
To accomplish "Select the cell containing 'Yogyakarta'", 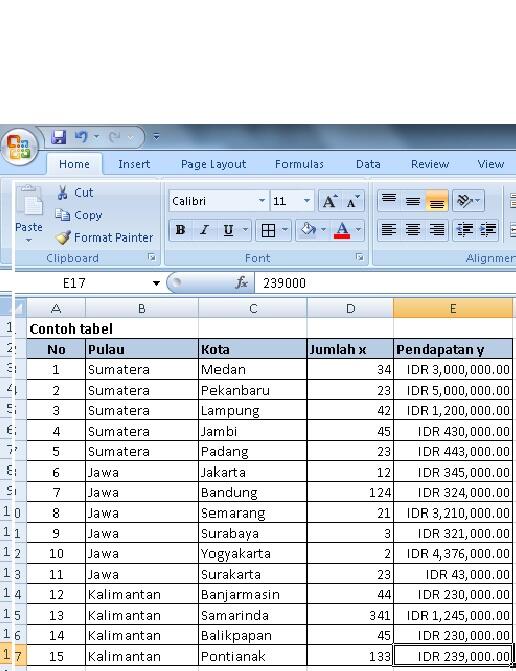I will pyautogui.click(x=253, y=553).
